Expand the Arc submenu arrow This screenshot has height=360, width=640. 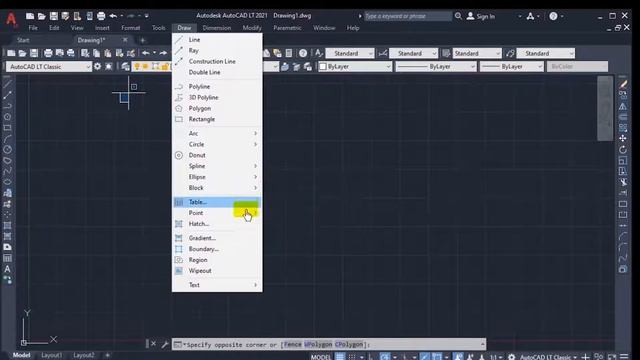[256, 133]
